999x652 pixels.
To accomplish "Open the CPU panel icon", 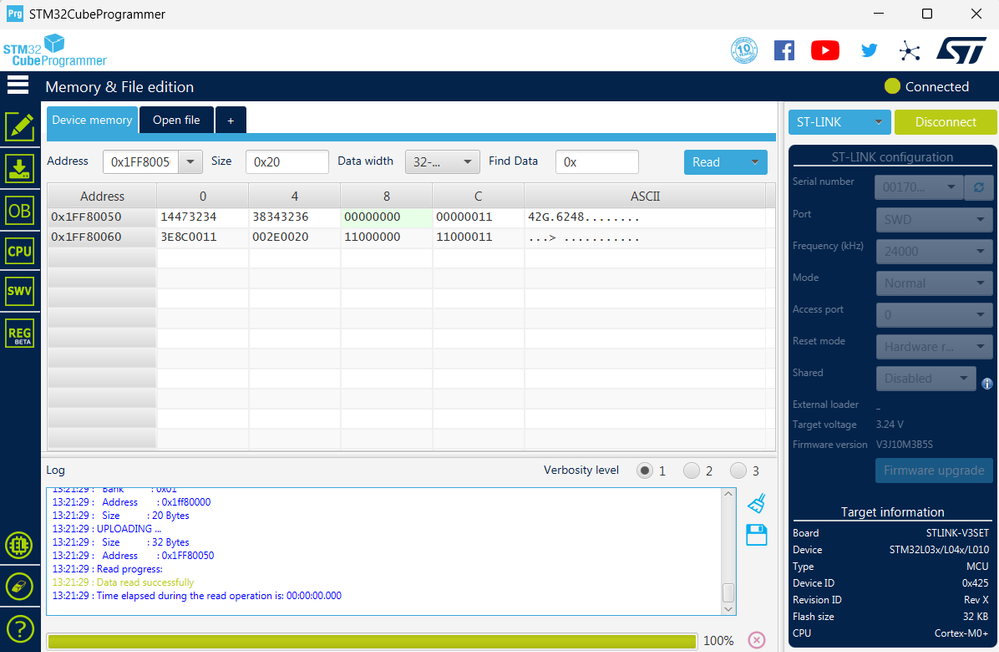I will pos(20,251).
